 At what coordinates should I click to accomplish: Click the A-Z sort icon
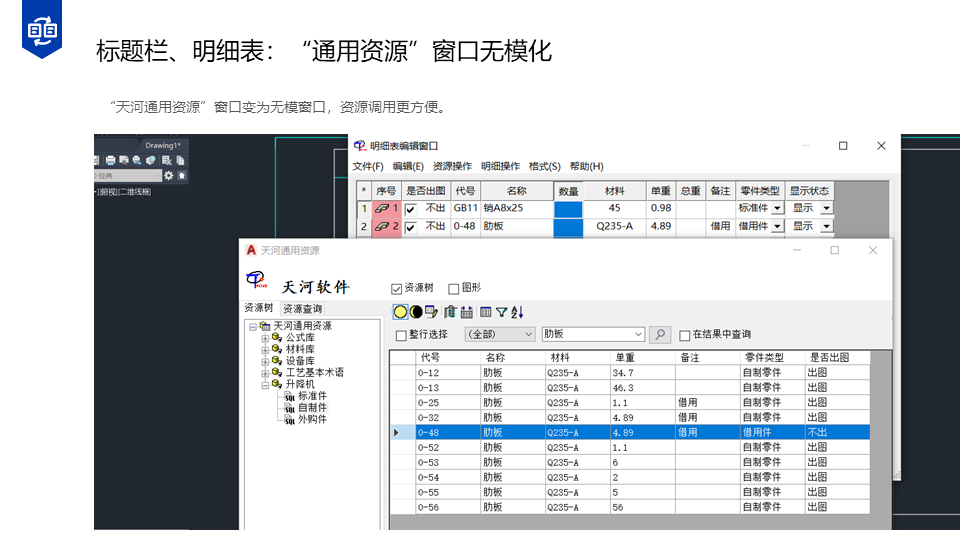click(x=517, y=312)
